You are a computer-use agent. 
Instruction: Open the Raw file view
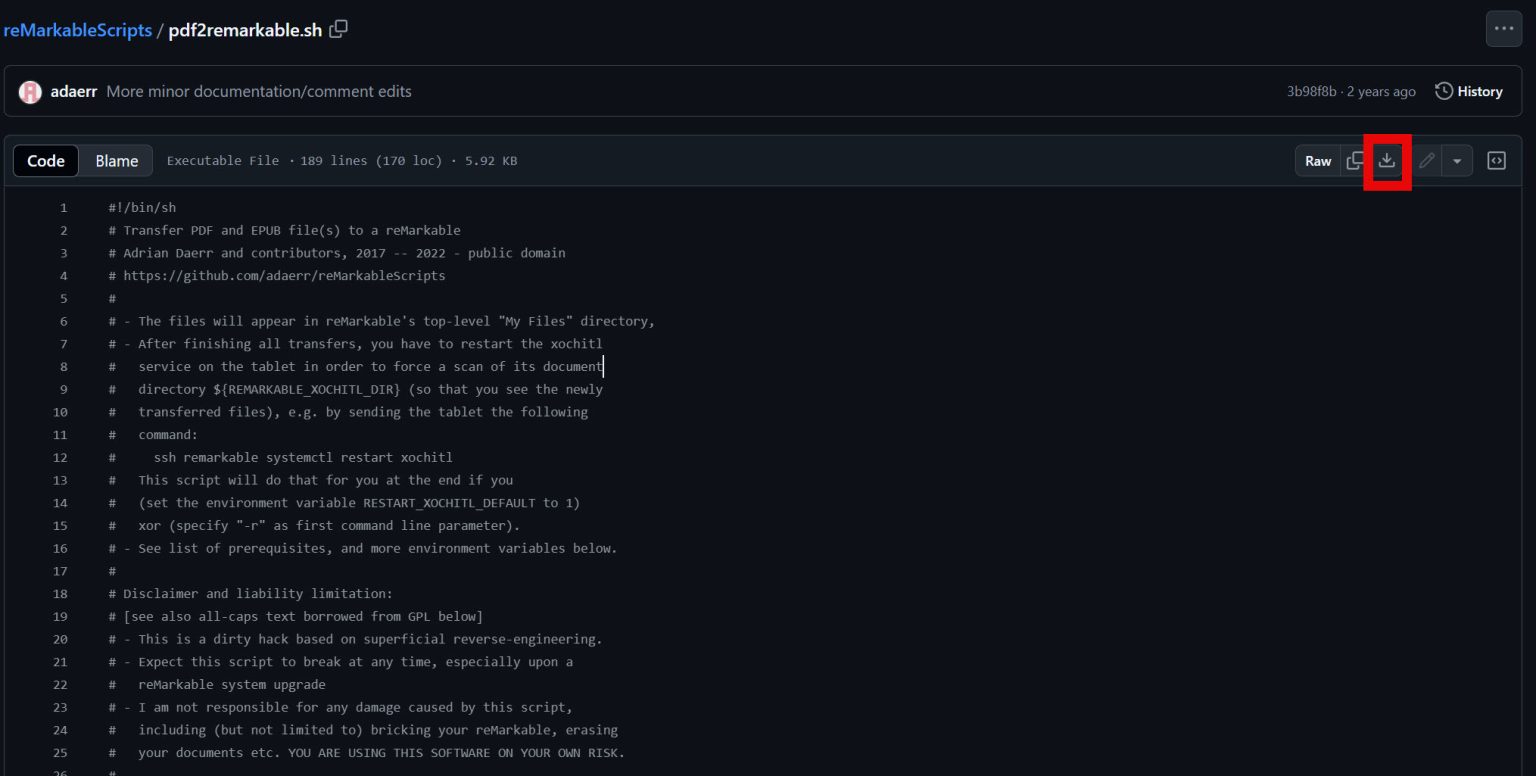coord(1318,160)
